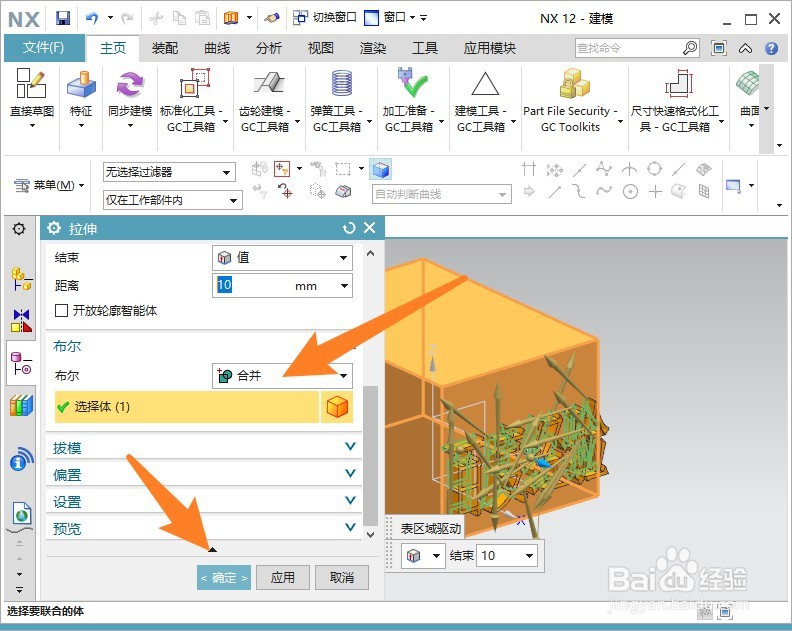Image resolution: width=792 pixels, height=631 pixels.
Task: Click the resource bar settings gear
Action: click(19, 229)
